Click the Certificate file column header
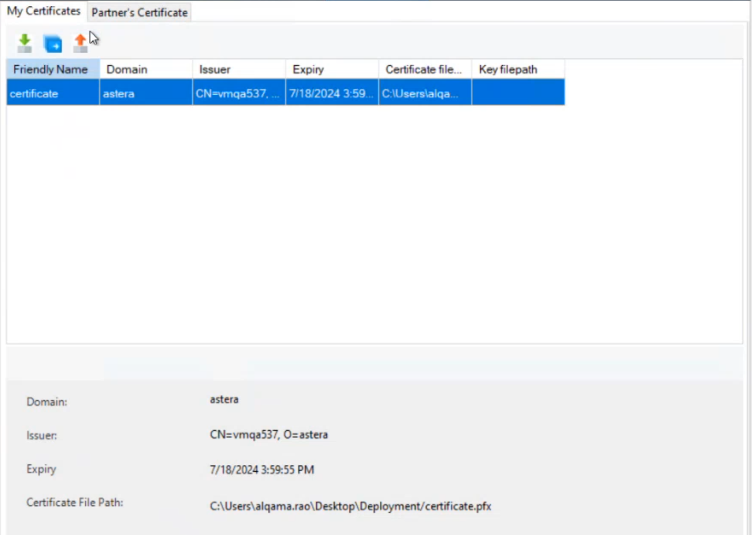 click(424, 70)
